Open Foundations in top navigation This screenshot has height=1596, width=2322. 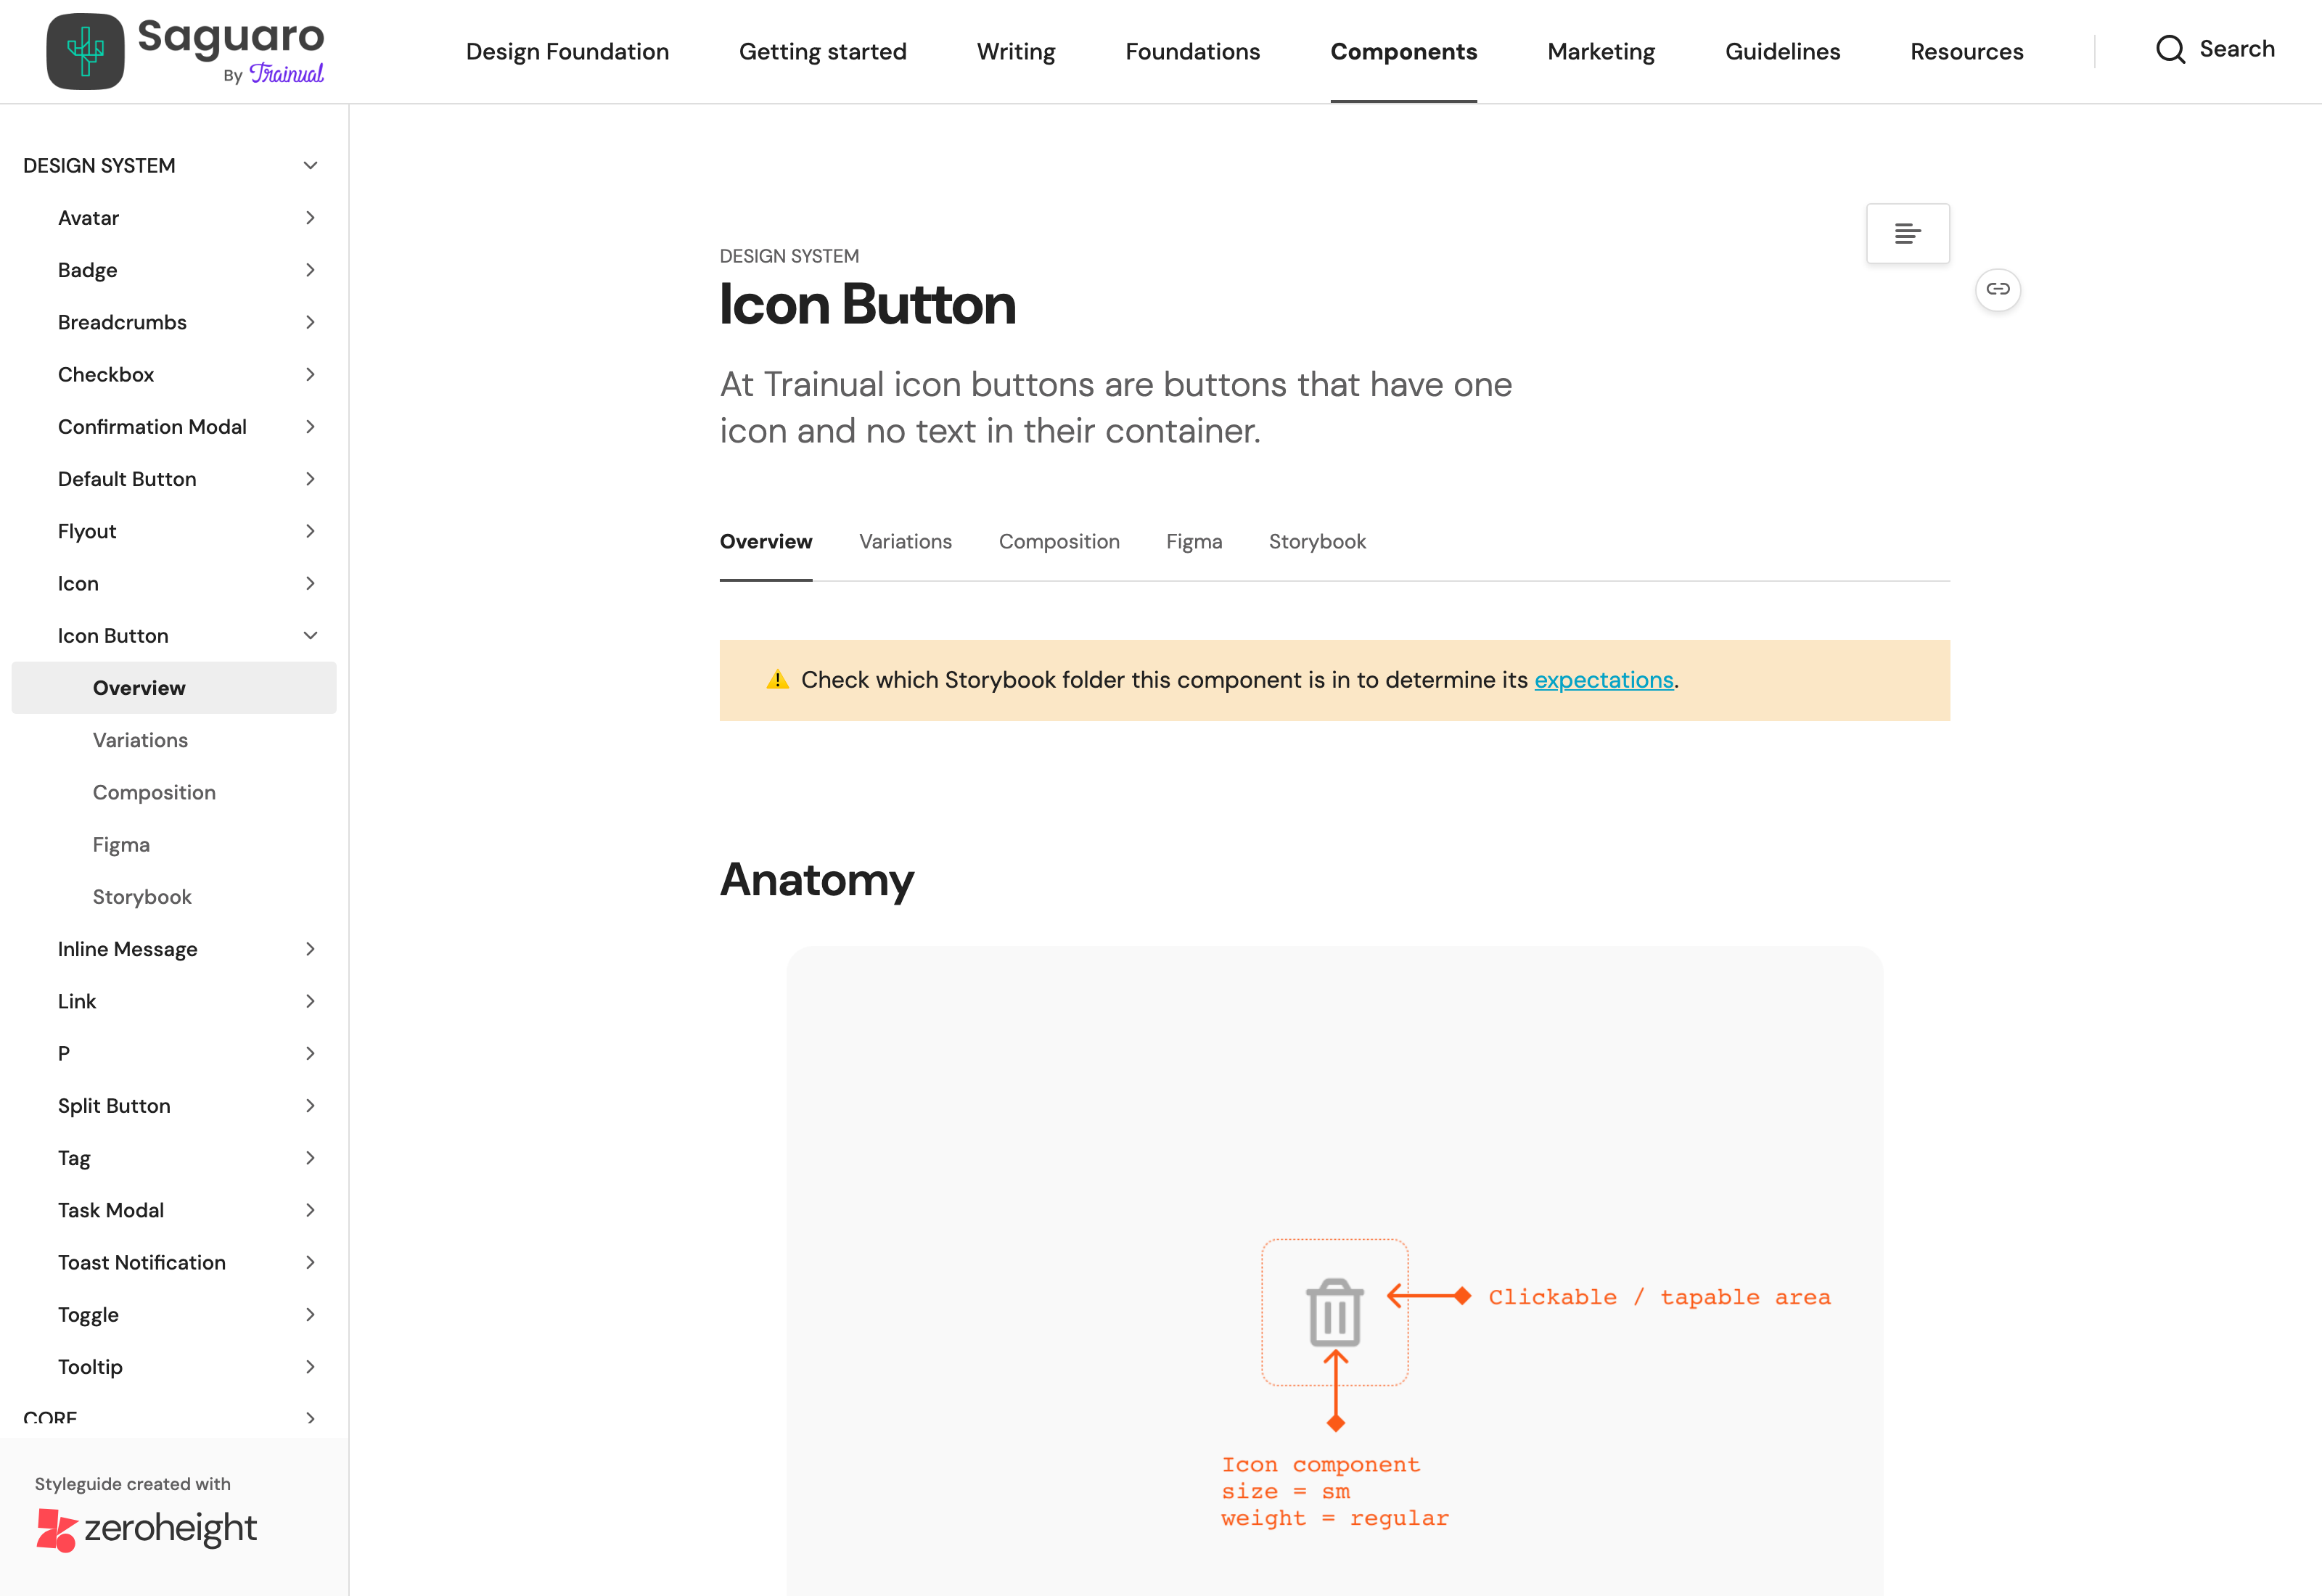1192,51
